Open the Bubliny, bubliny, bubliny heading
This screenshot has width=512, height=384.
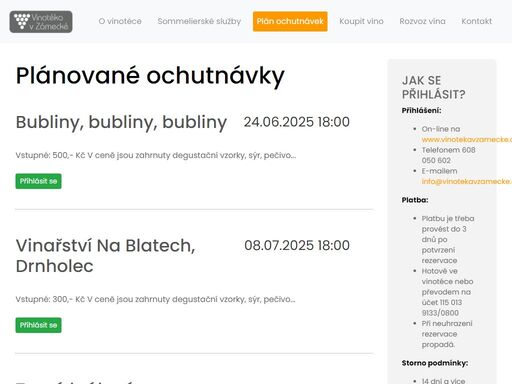pyautogui.click(x=121, y=122)
